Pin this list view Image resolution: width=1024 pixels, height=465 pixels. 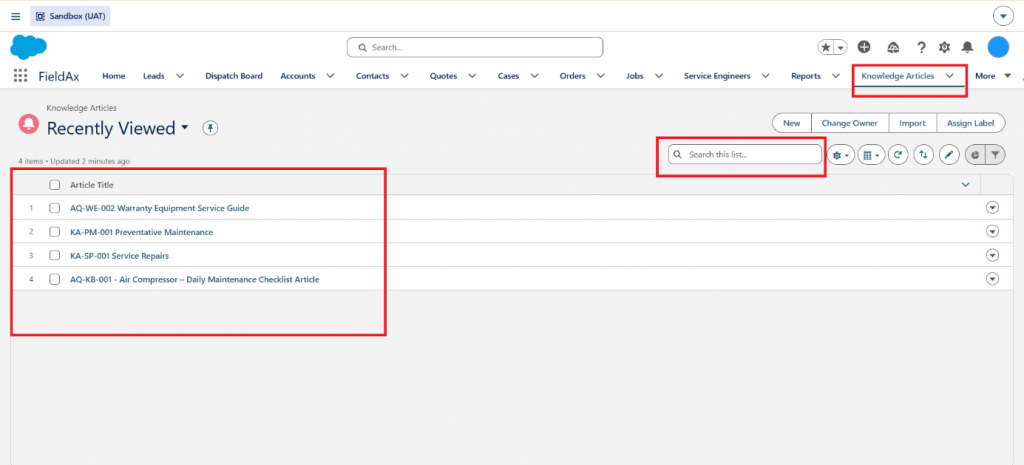[x=210, y=129]
